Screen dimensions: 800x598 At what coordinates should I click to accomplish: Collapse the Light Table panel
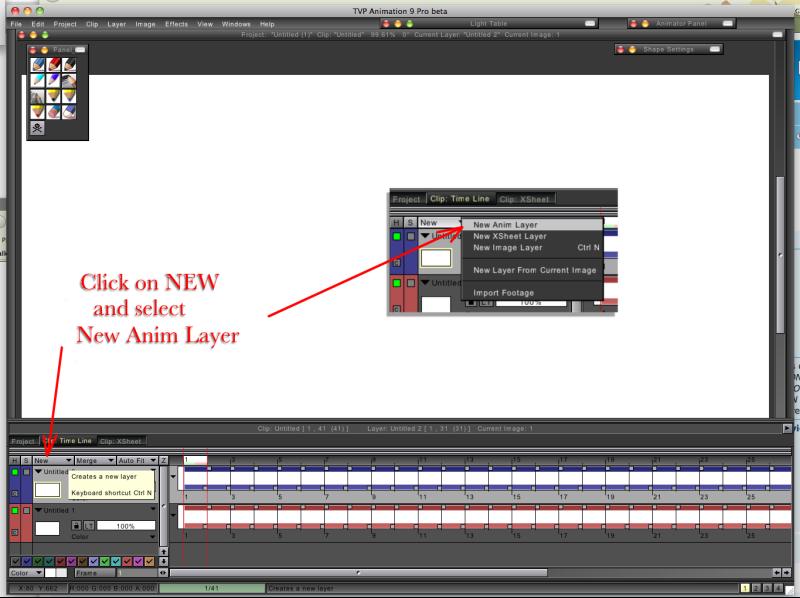click(590, 23)
